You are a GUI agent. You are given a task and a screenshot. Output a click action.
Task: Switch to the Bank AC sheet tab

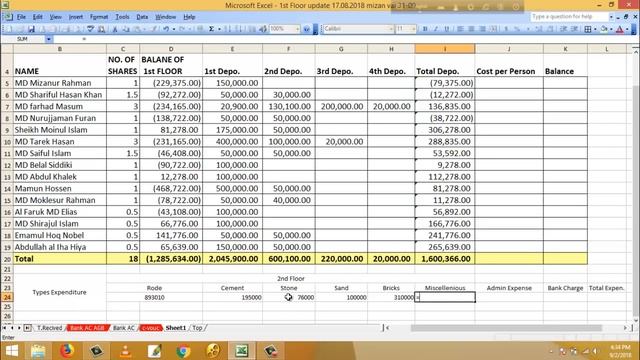124,328
